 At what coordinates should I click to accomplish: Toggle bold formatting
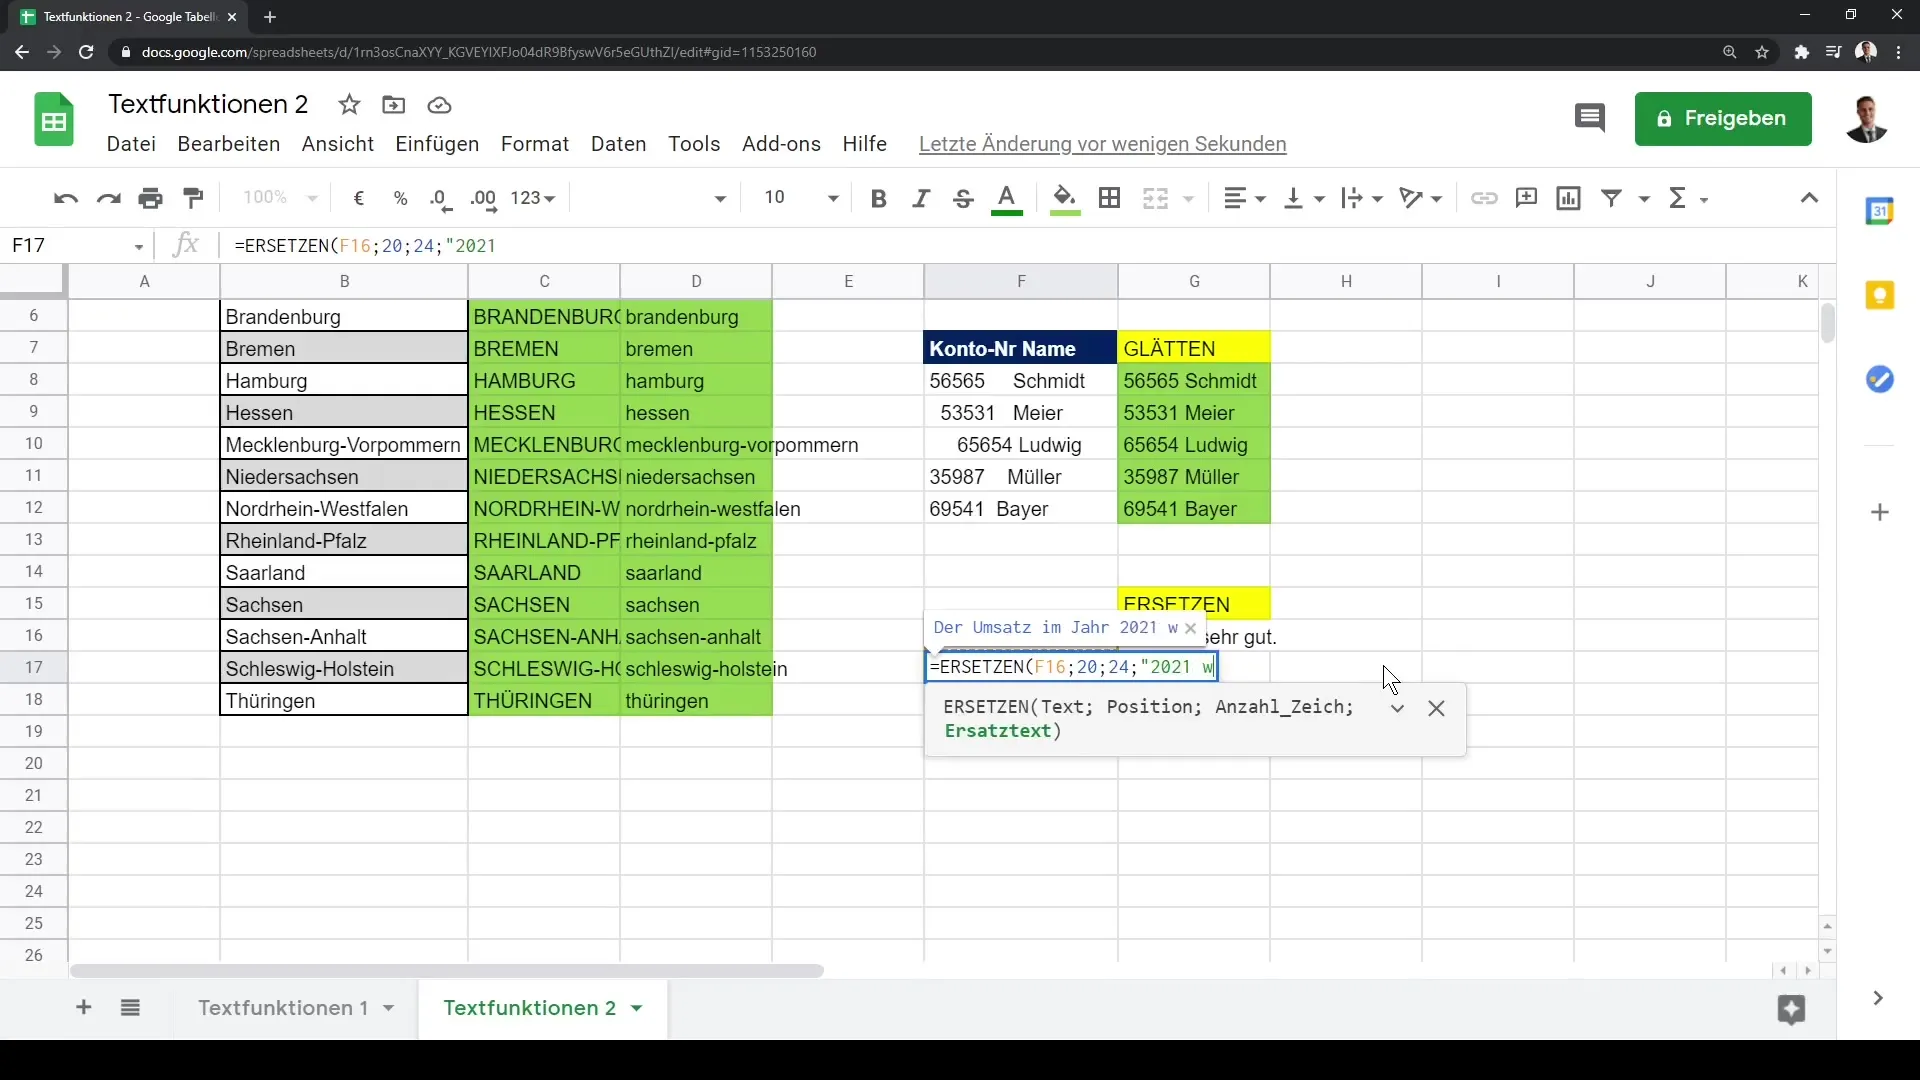pos(879,198)
